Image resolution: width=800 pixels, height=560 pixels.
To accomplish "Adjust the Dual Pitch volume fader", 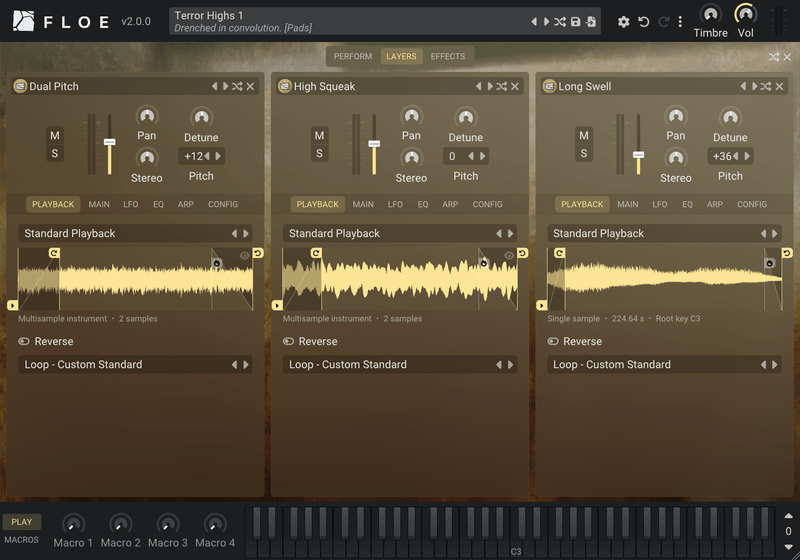I will (x=110, y=142).
